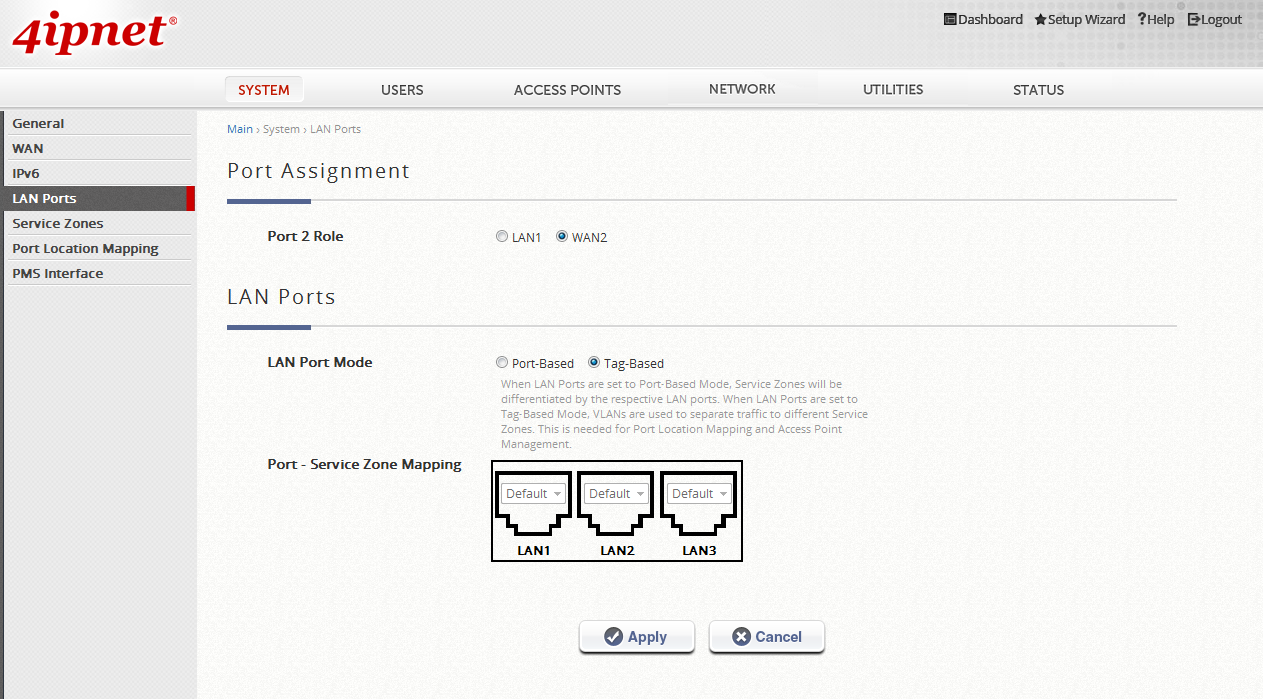
Task: Open the USERS section
Action: [402, 89]
